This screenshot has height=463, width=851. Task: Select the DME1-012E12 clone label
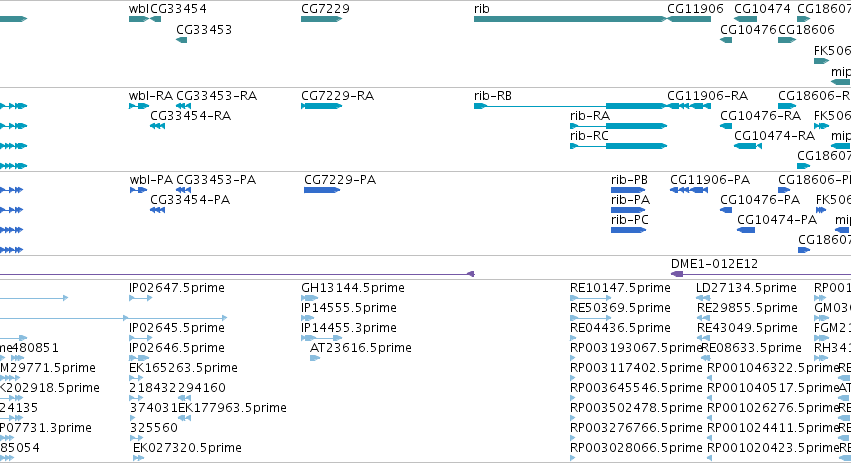click(714, 264)
